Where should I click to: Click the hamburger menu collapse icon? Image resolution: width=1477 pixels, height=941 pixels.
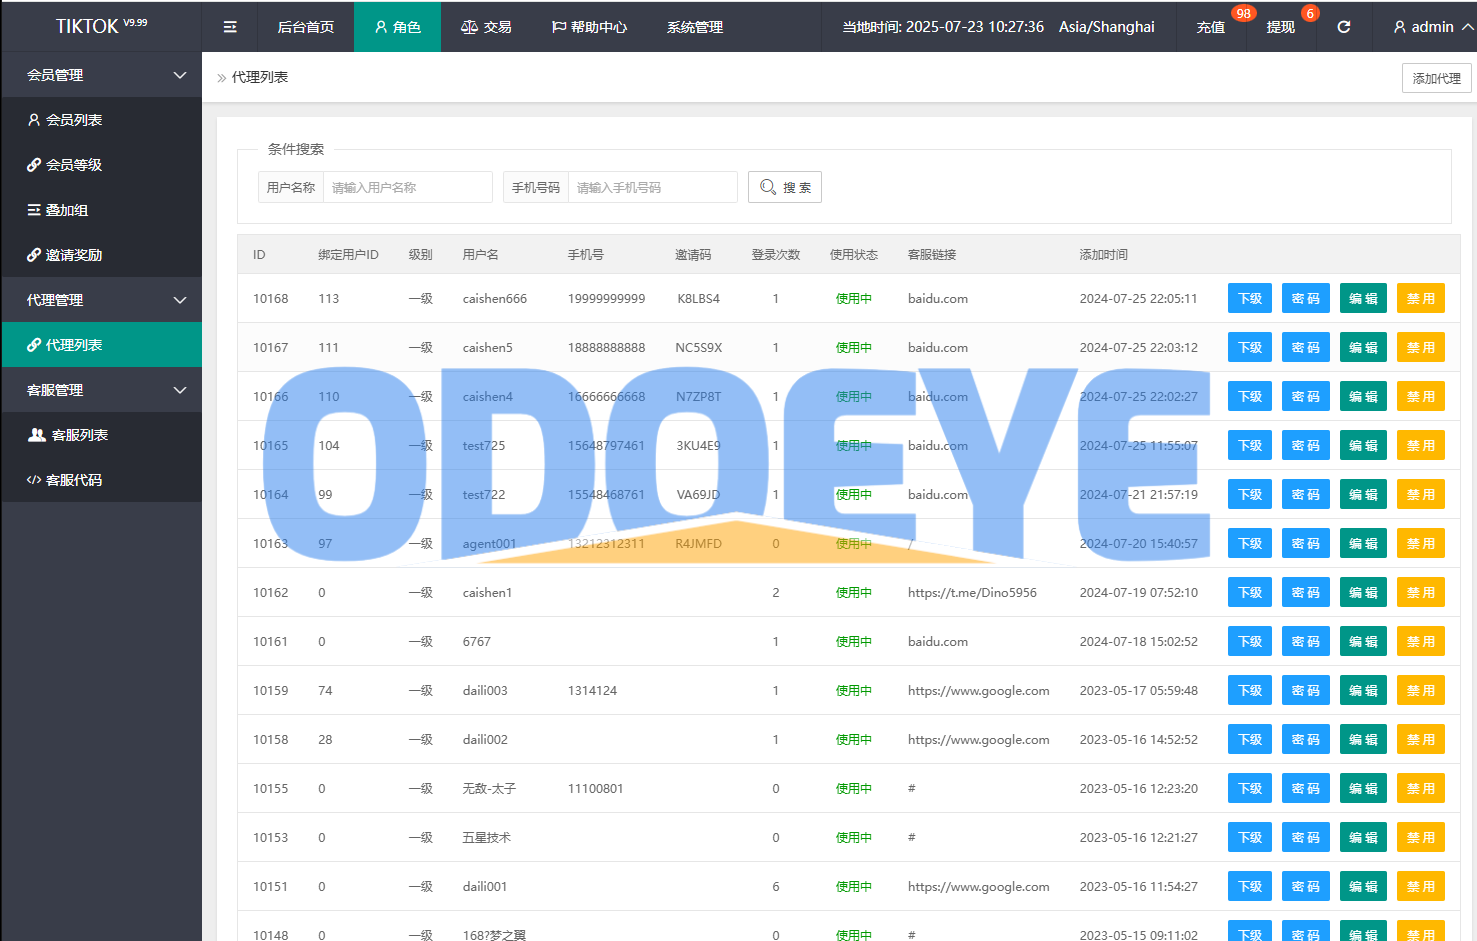coord(230,27)
